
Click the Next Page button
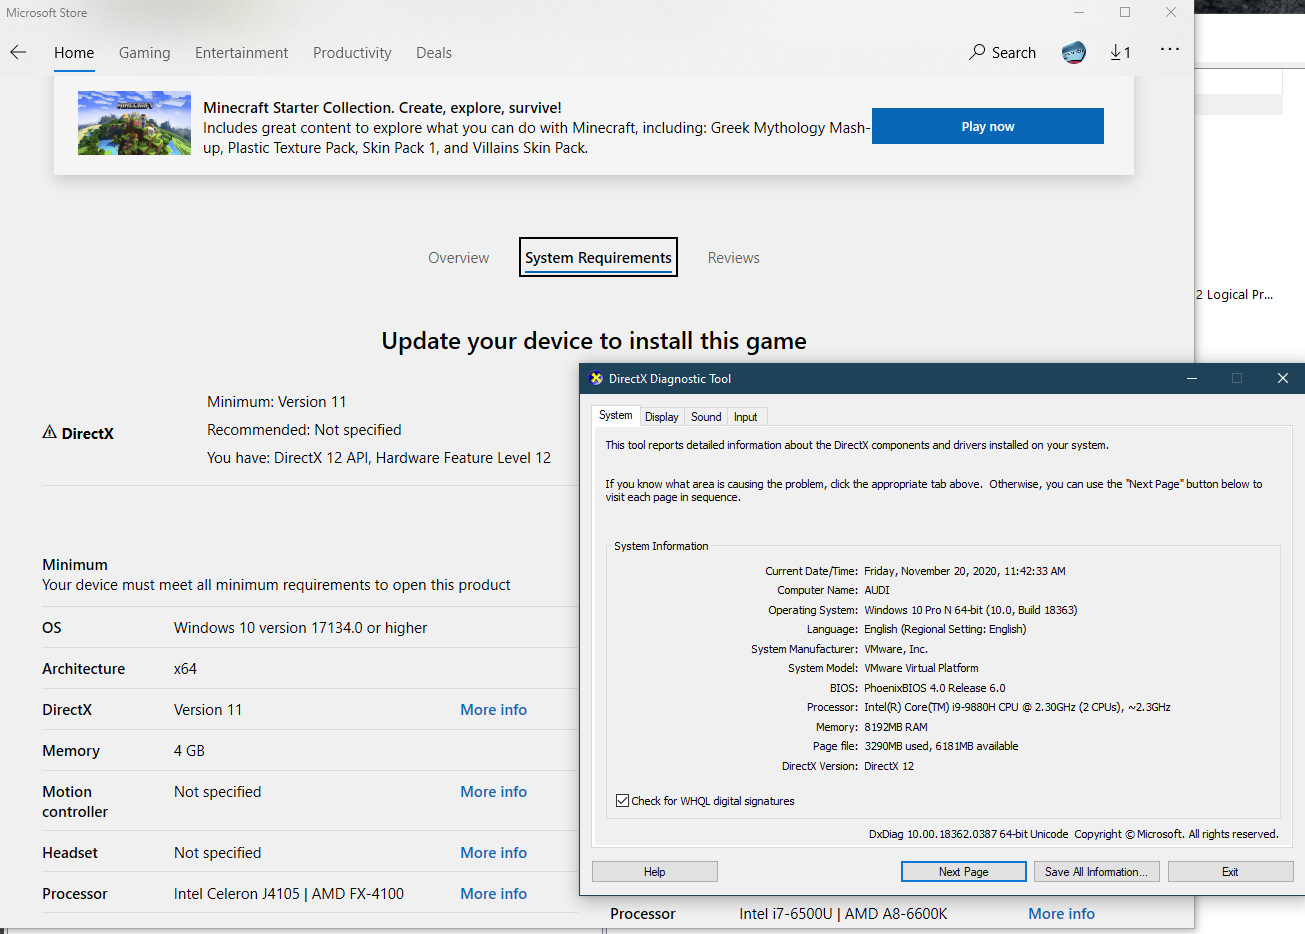point(964,872)
